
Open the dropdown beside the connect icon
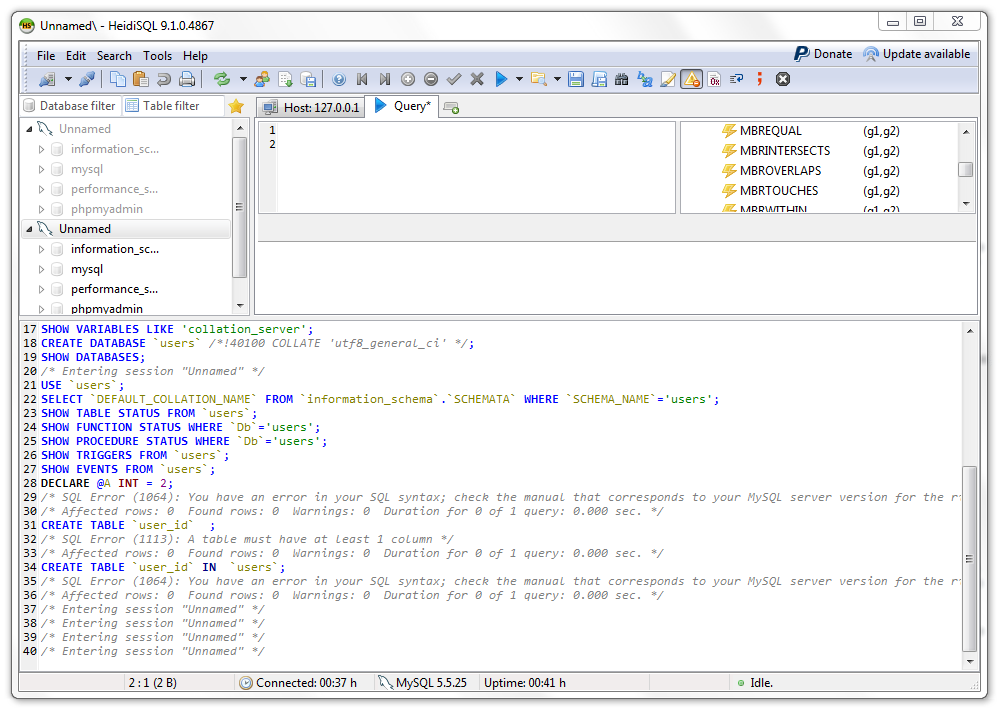pos(67,79)
